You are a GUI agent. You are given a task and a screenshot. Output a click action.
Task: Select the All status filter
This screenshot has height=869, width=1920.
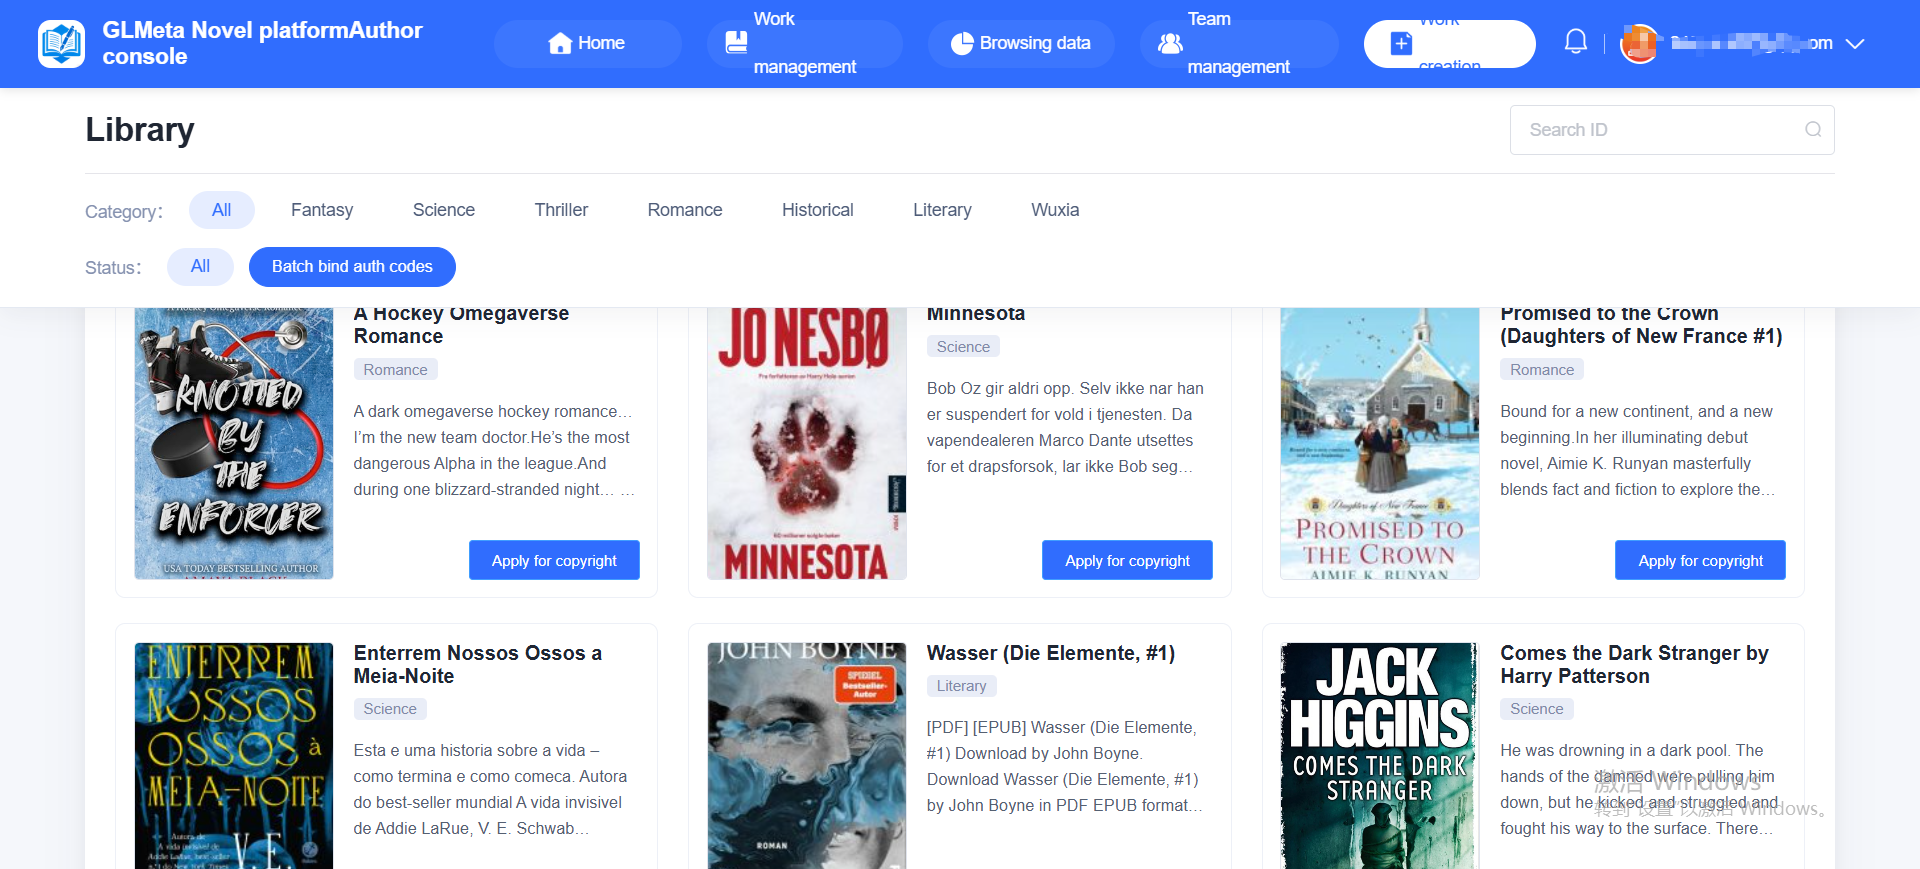tap(200, 266)
